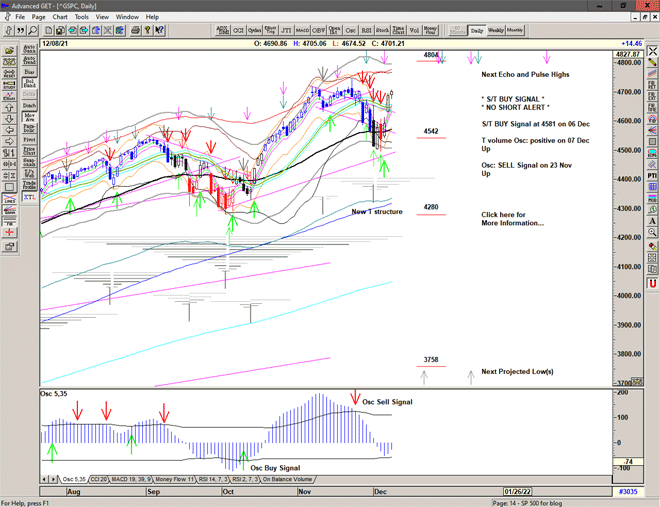This screenshot has height=507, width=660.
Task: Select the Bias indicator button
Action: (29, 72)
